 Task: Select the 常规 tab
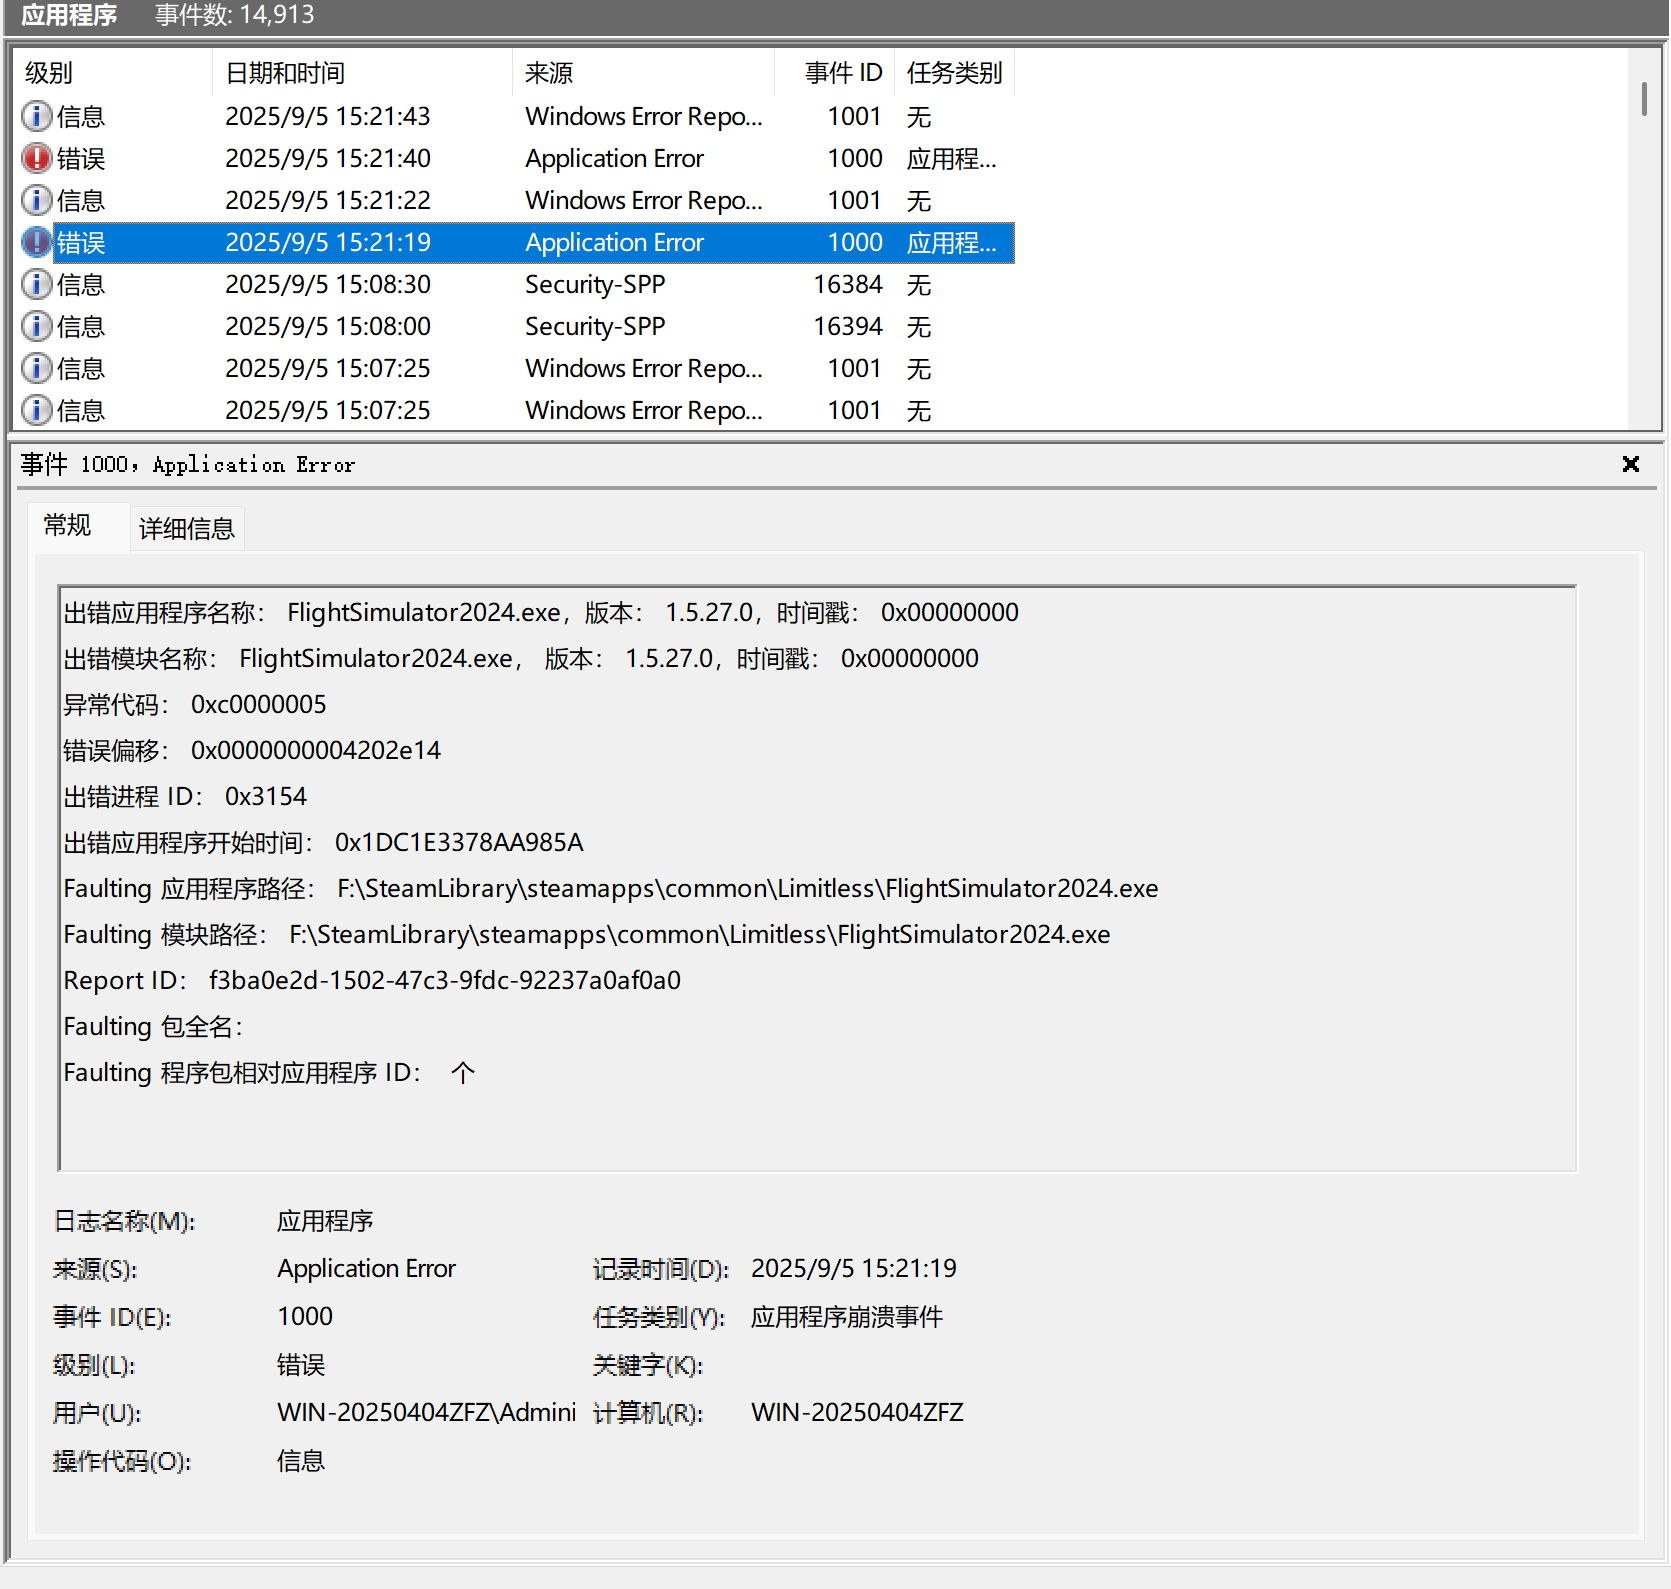click(x=68, y=526)
